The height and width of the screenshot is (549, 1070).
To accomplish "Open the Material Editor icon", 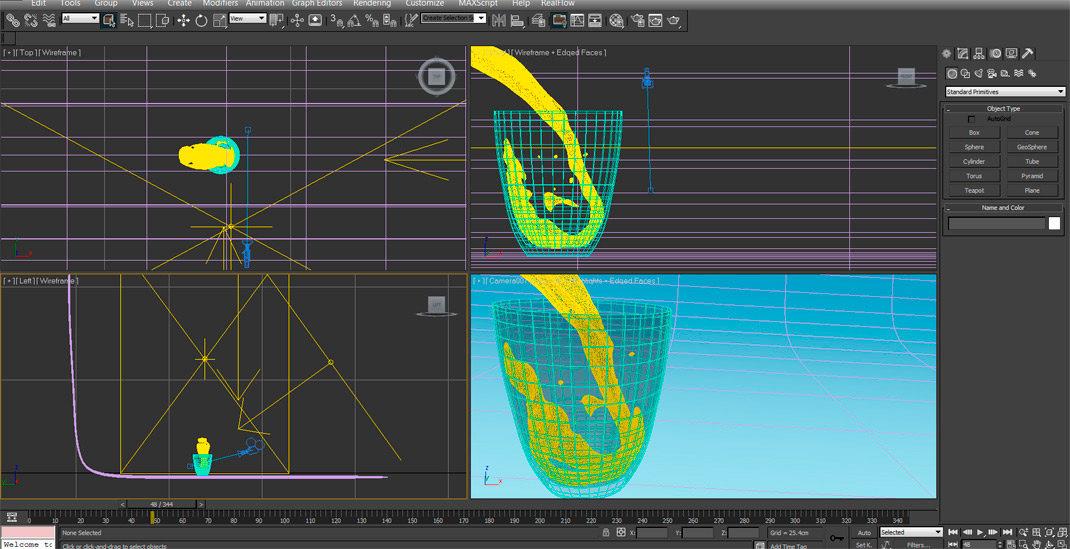I will click(x=616, y=20).
